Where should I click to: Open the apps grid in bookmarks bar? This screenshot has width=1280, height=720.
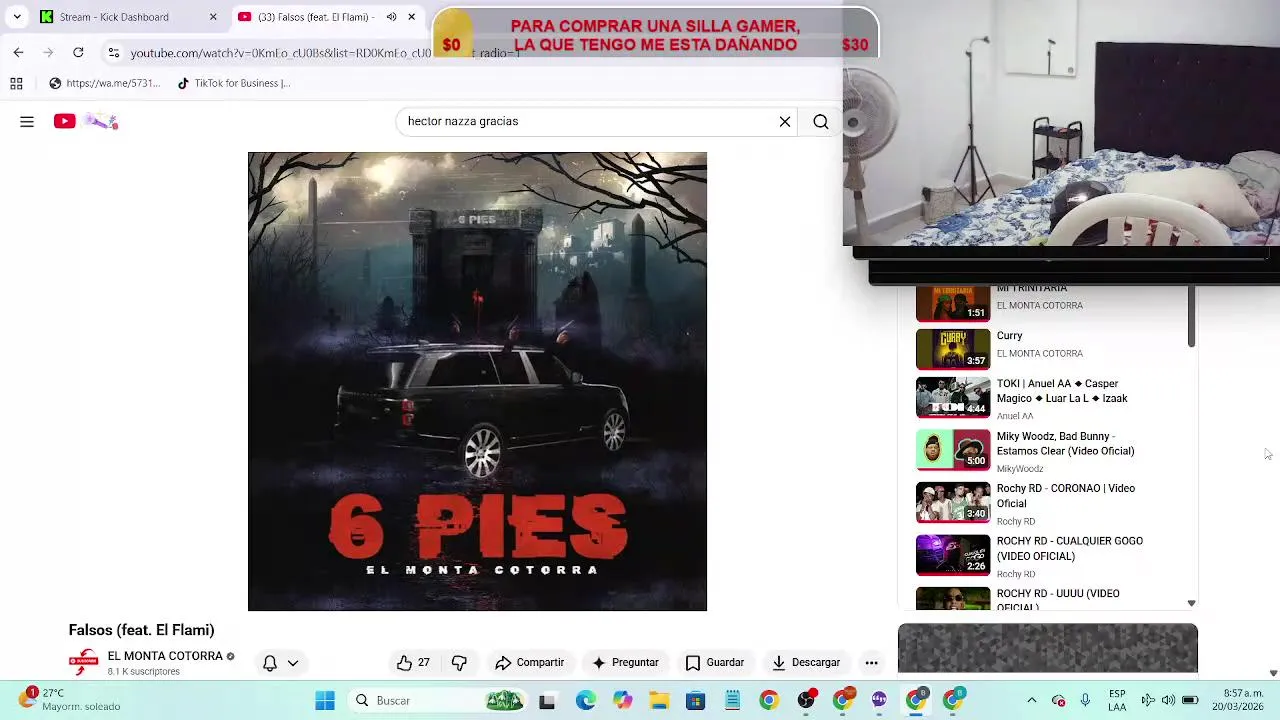16,84
